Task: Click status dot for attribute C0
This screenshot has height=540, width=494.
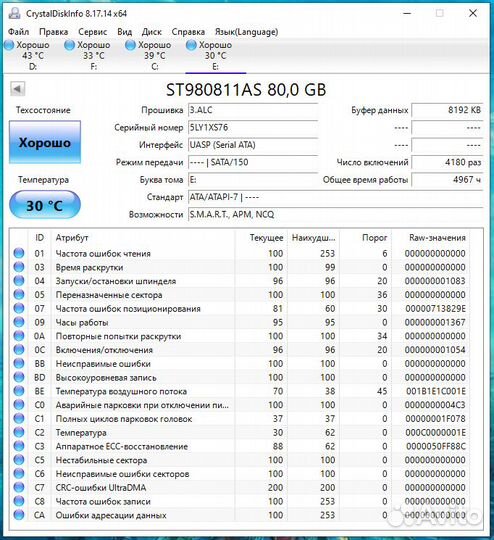Action: 19,405
